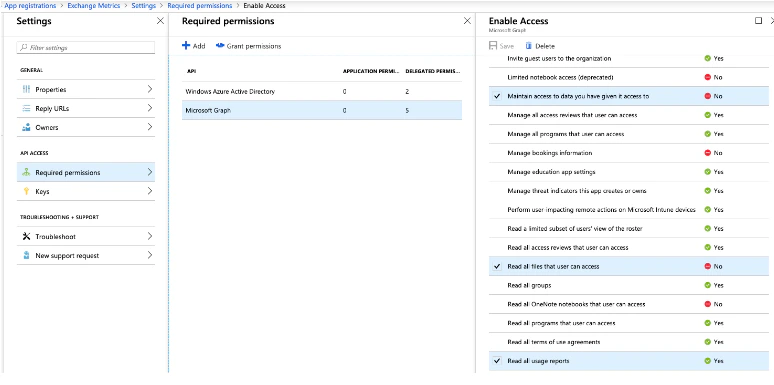This screenshot has height=385, width=774.
Task: Open the Keys settings item
Action: tap(86, 192)
